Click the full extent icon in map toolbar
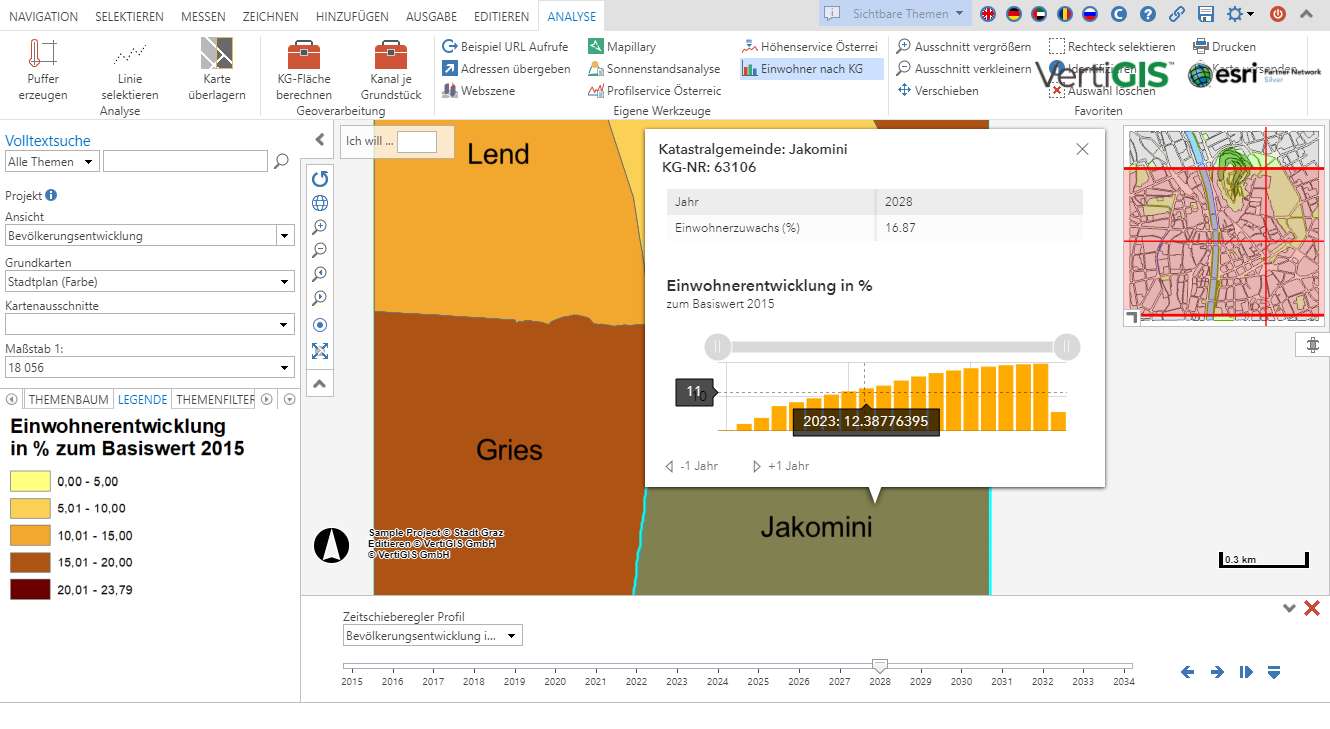Screen dimensions: 1330x729 (x=319, y=351)
